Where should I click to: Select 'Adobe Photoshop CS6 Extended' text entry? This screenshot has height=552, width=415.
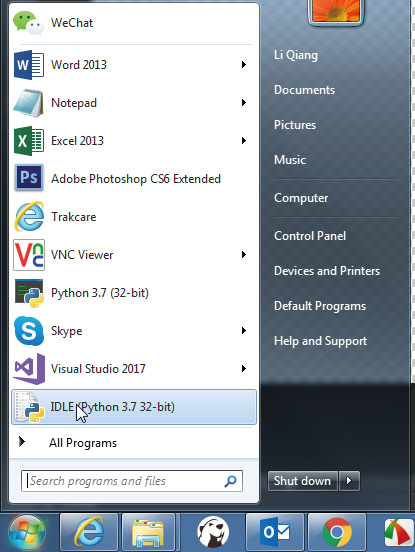(x=136, y=179)
